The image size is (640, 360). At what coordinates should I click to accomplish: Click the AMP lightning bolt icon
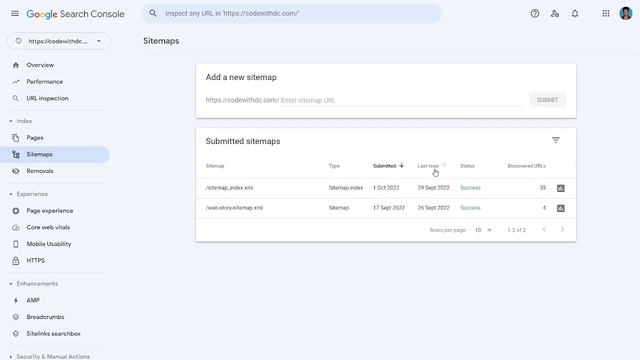[x=16, y=300]
